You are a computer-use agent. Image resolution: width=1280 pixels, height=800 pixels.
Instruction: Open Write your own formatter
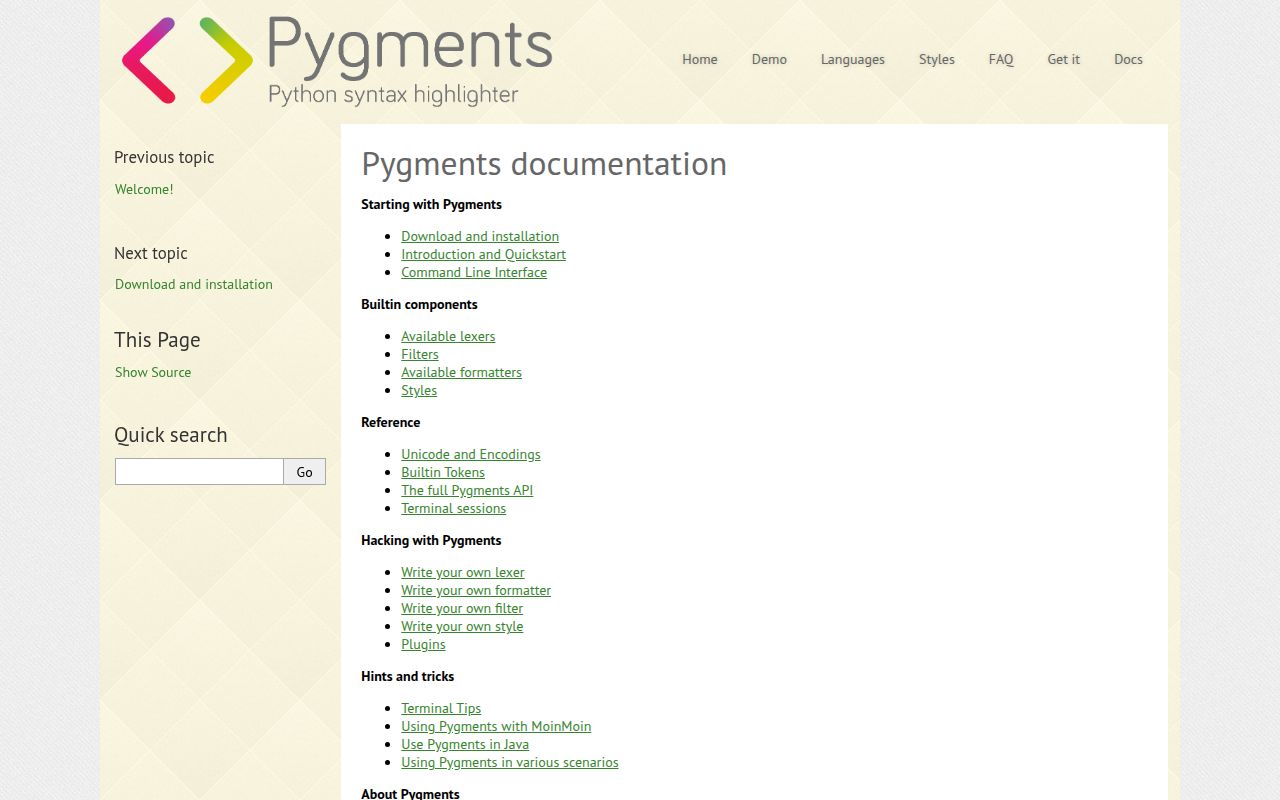point(476,590)
